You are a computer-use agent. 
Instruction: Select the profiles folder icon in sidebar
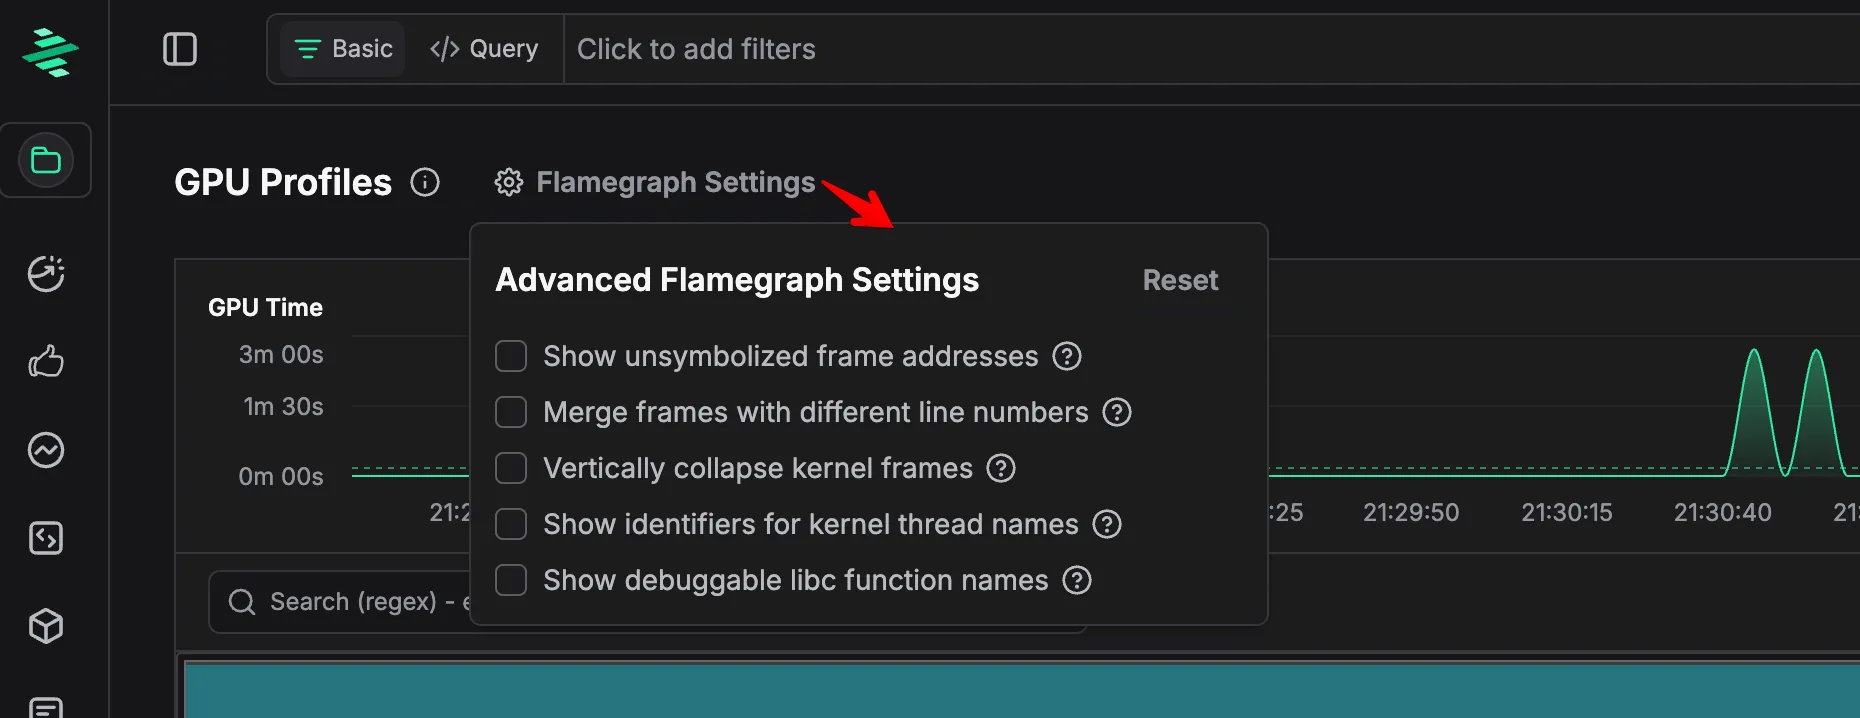(x=46, y=159)
